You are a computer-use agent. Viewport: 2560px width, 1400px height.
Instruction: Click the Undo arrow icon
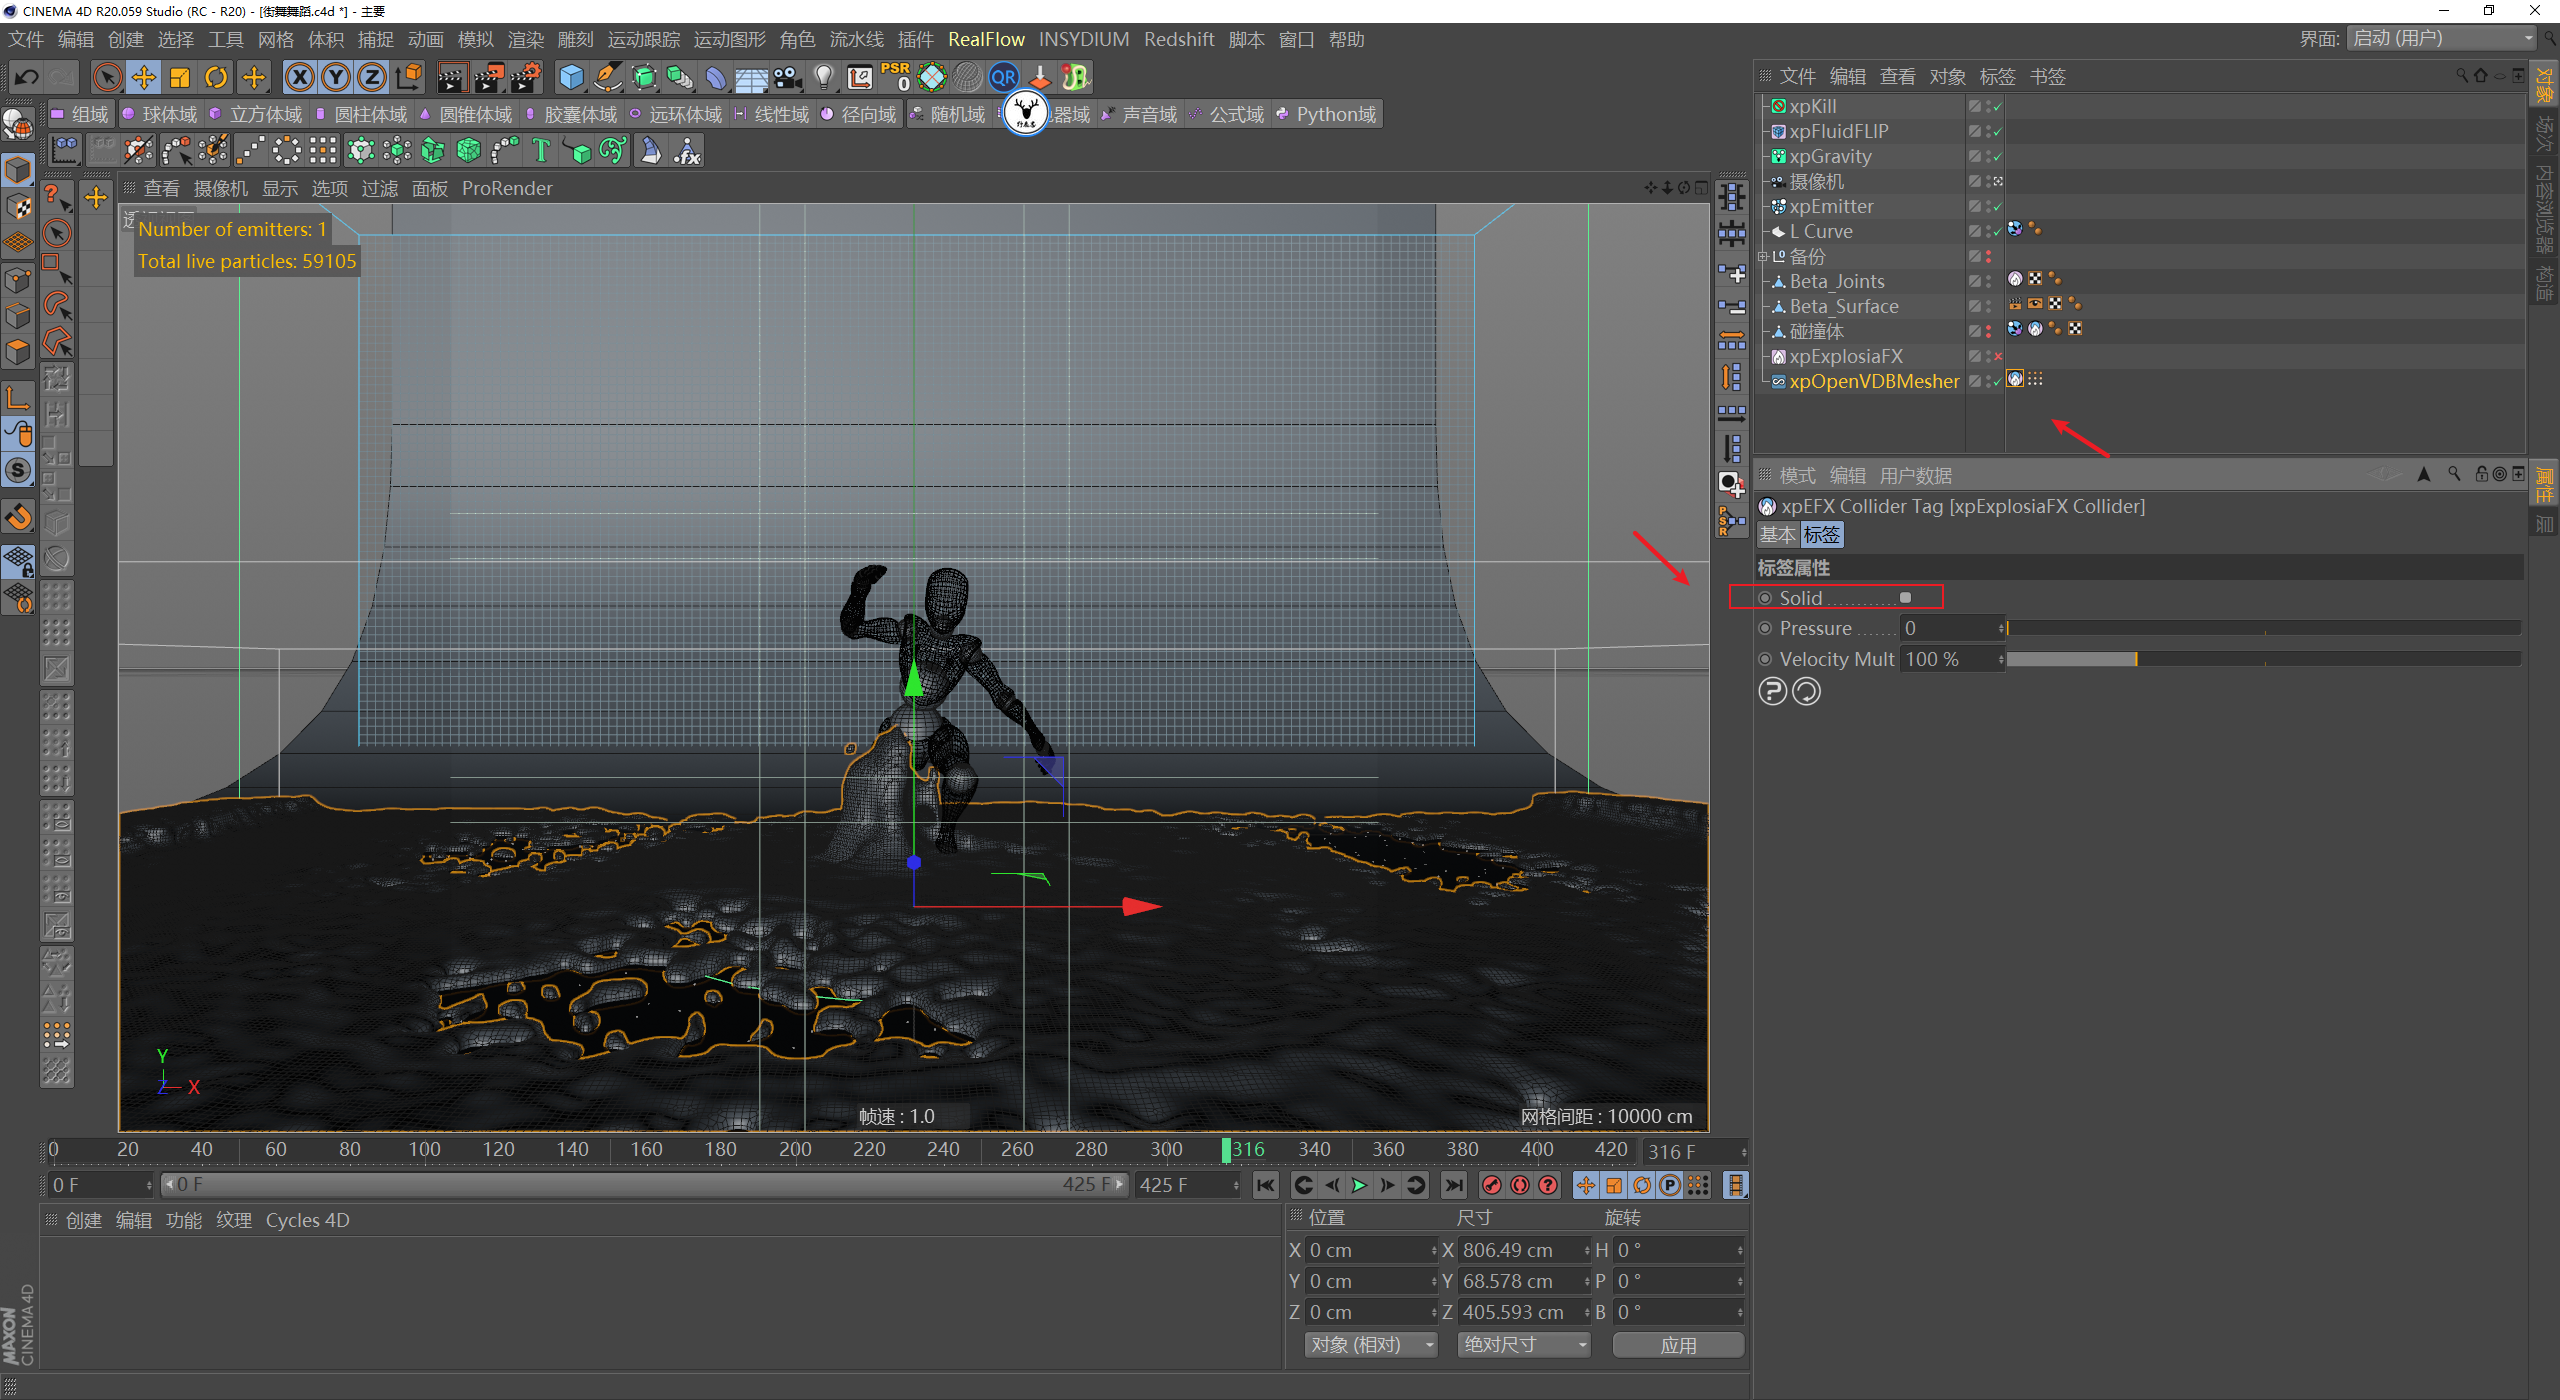(26, 77)
